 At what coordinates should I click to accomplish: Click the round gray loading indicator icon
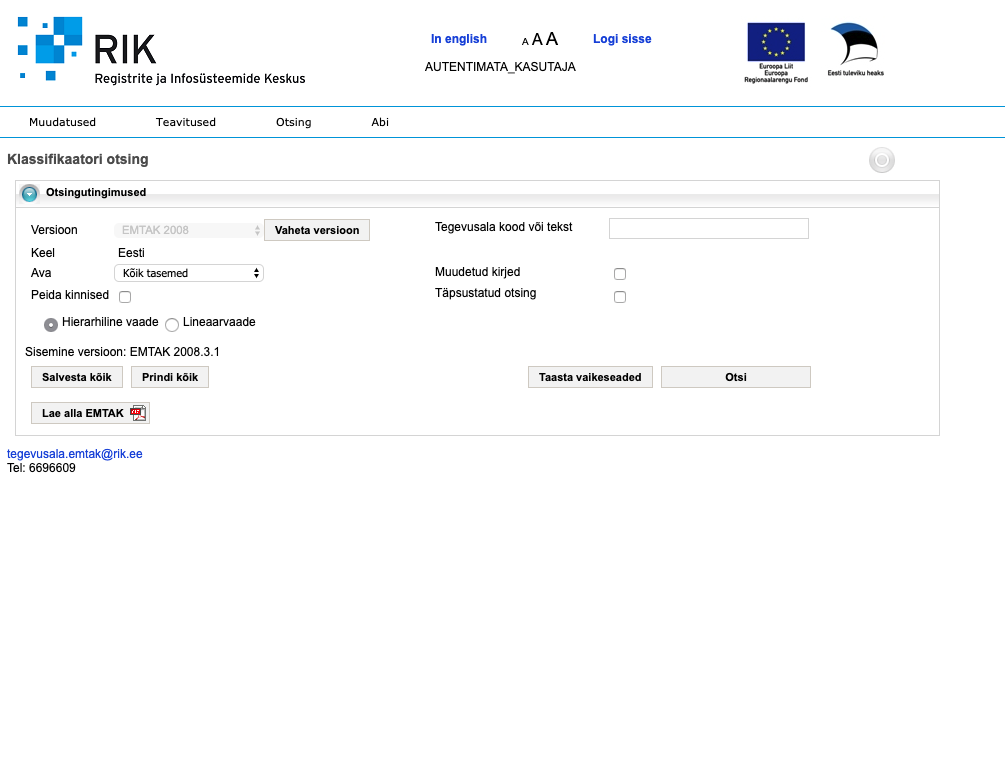[x=881, y=160]
